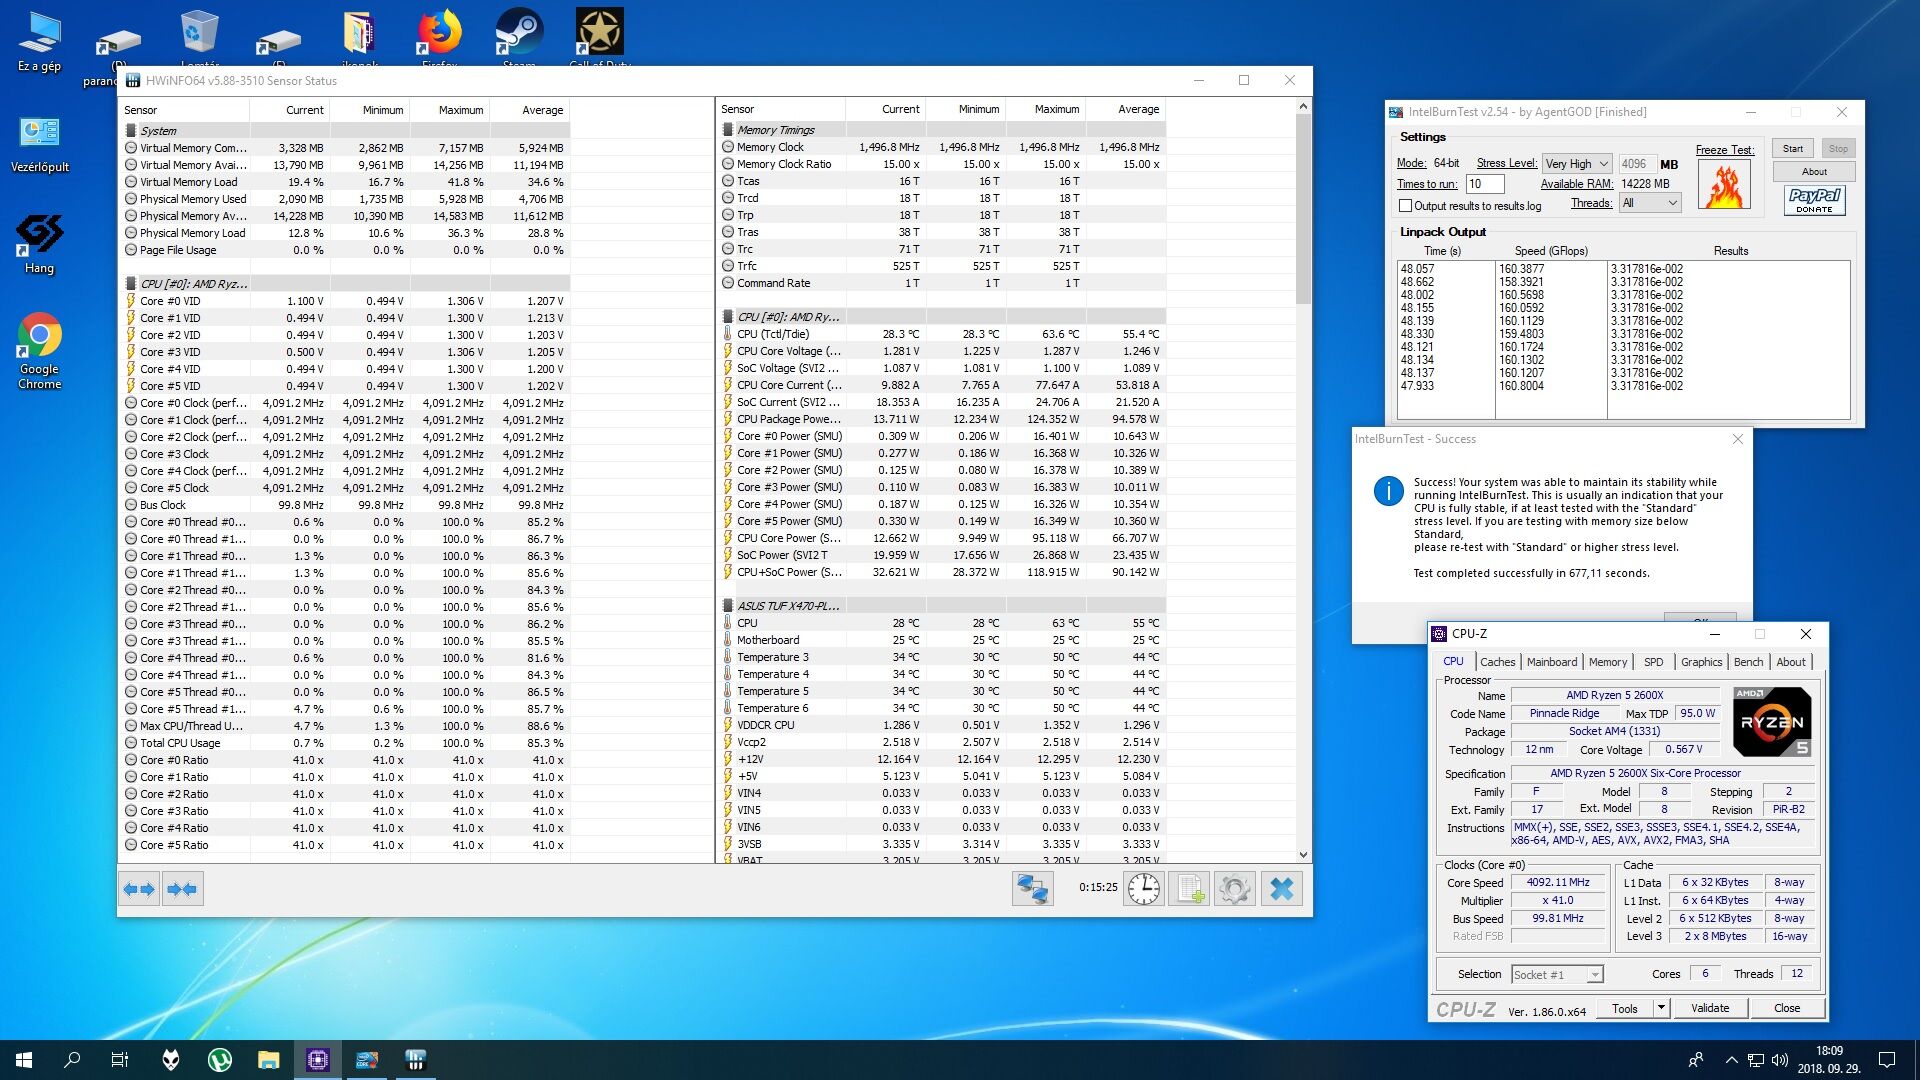This screenshot has height=1080, width=1920.
Task: Click the CPU-Z Validate button
Action: tap(1709, 1008)
